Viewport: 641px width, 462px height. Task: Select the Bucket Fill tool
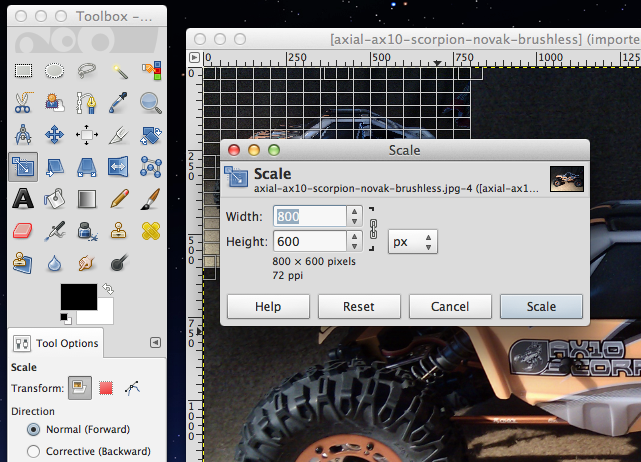click(x=55, y=198)
